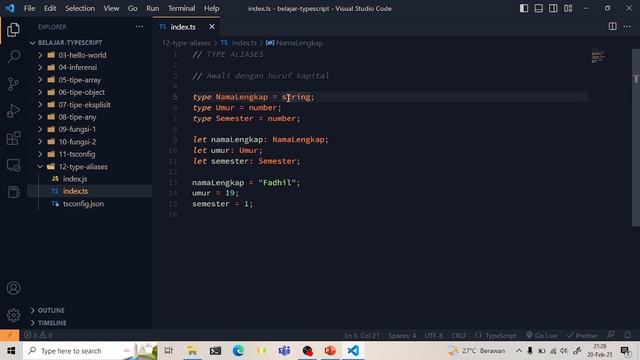Click the editor minimap
The image size is (640, 360).
coord(598,57)
